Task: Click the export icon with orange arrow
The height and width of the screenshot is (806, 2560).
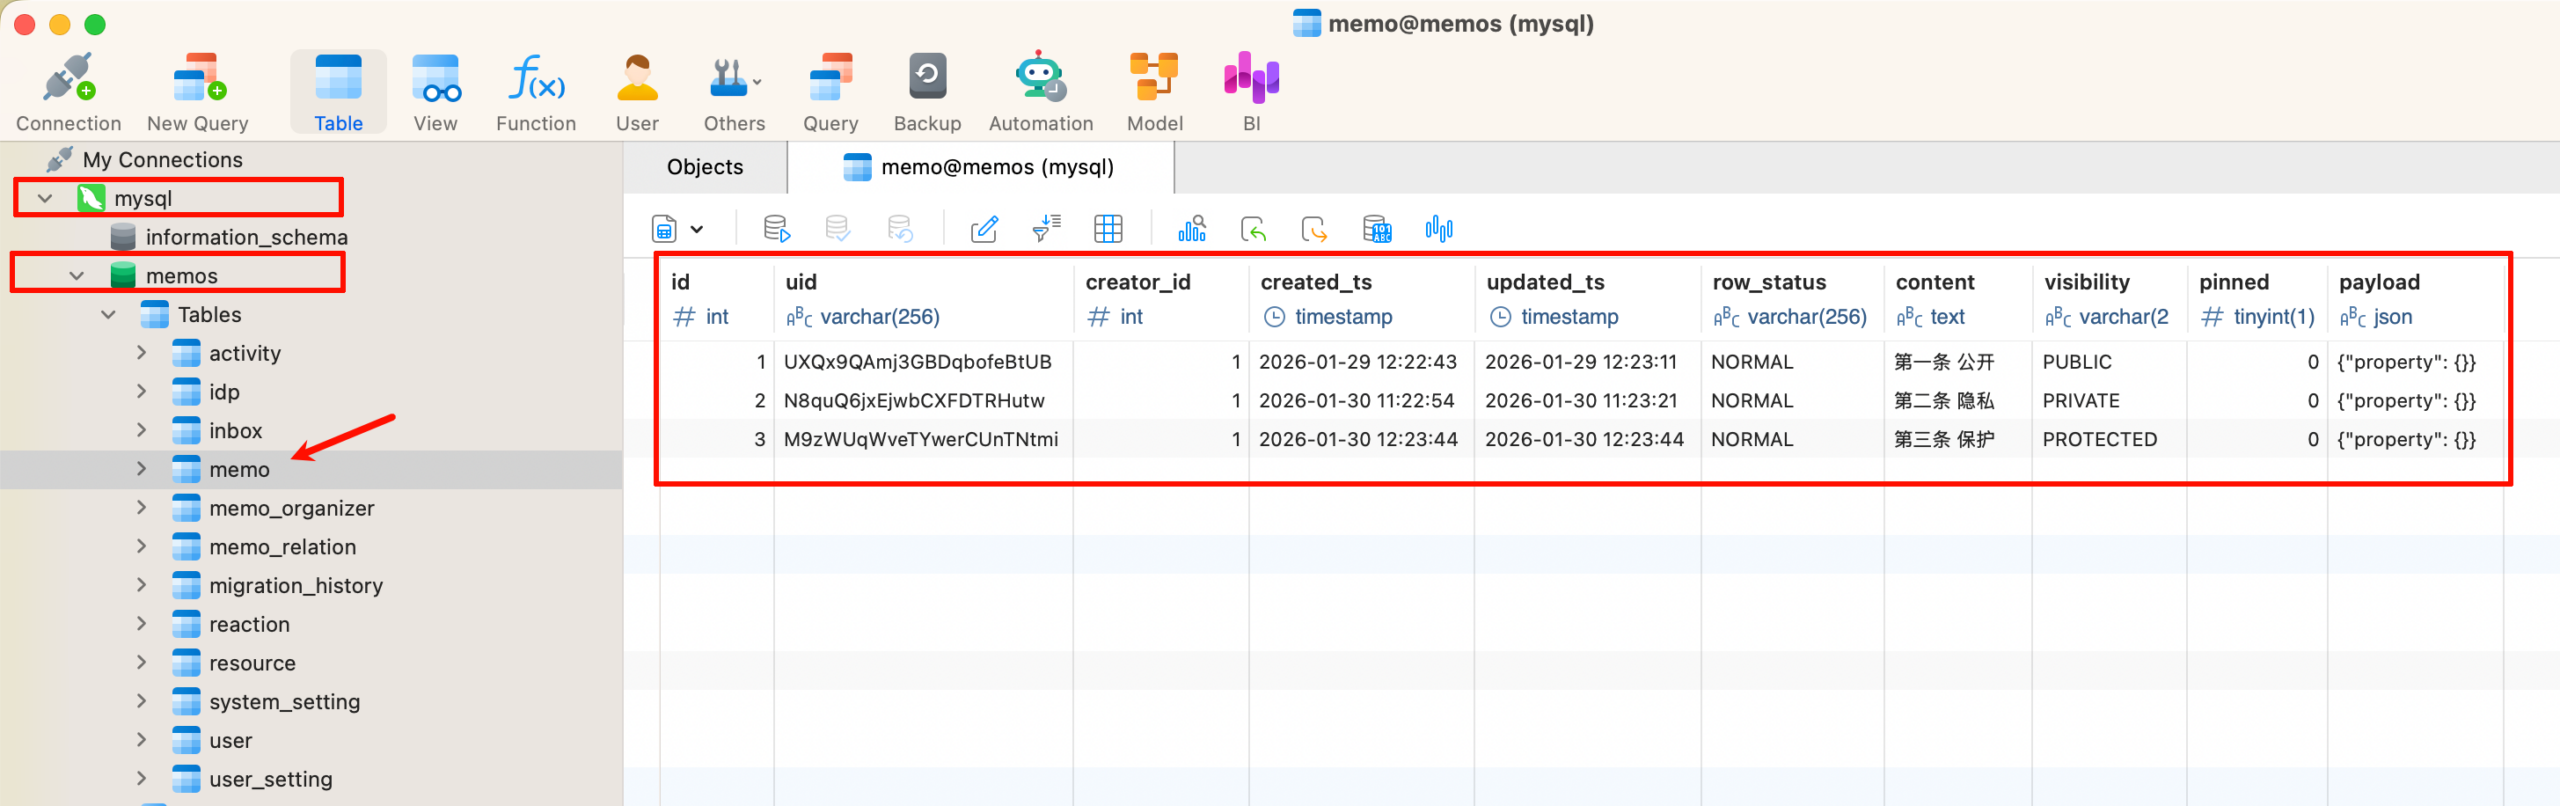Action: (x=1314, y=229)
